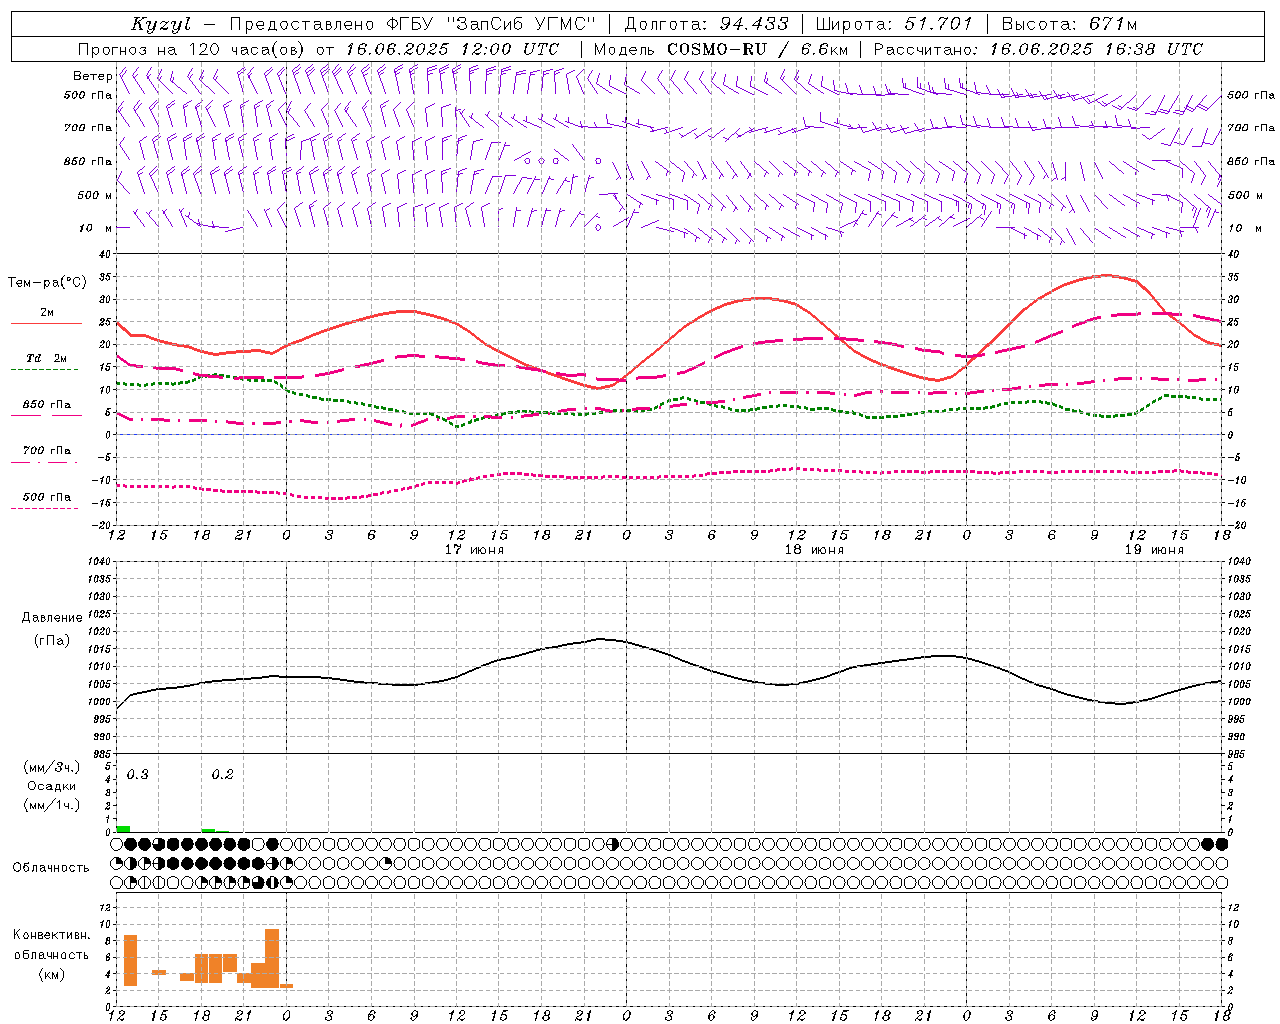Click the "Ветер" wind panel label
The image size is (1280, 1024).
pyautogui.click(x=93, y=76)
